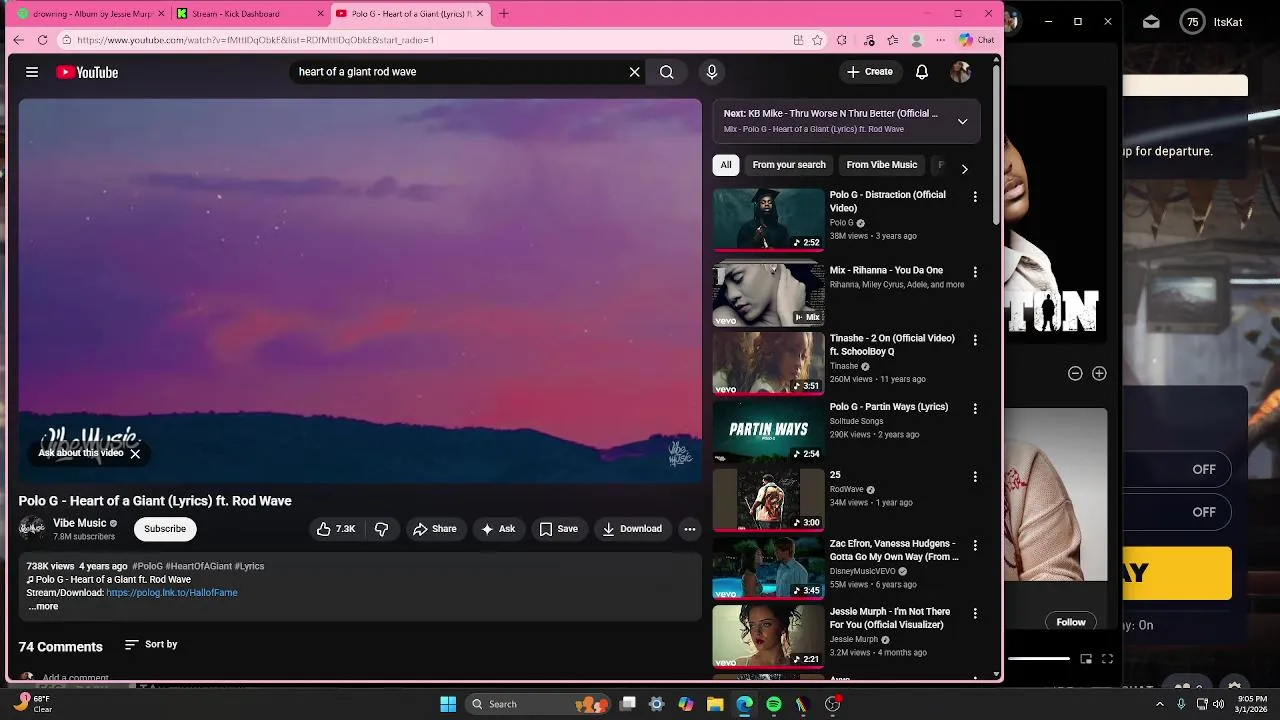
Task: Toggle the first OFF switch in game window
Action: point(1204,469)
